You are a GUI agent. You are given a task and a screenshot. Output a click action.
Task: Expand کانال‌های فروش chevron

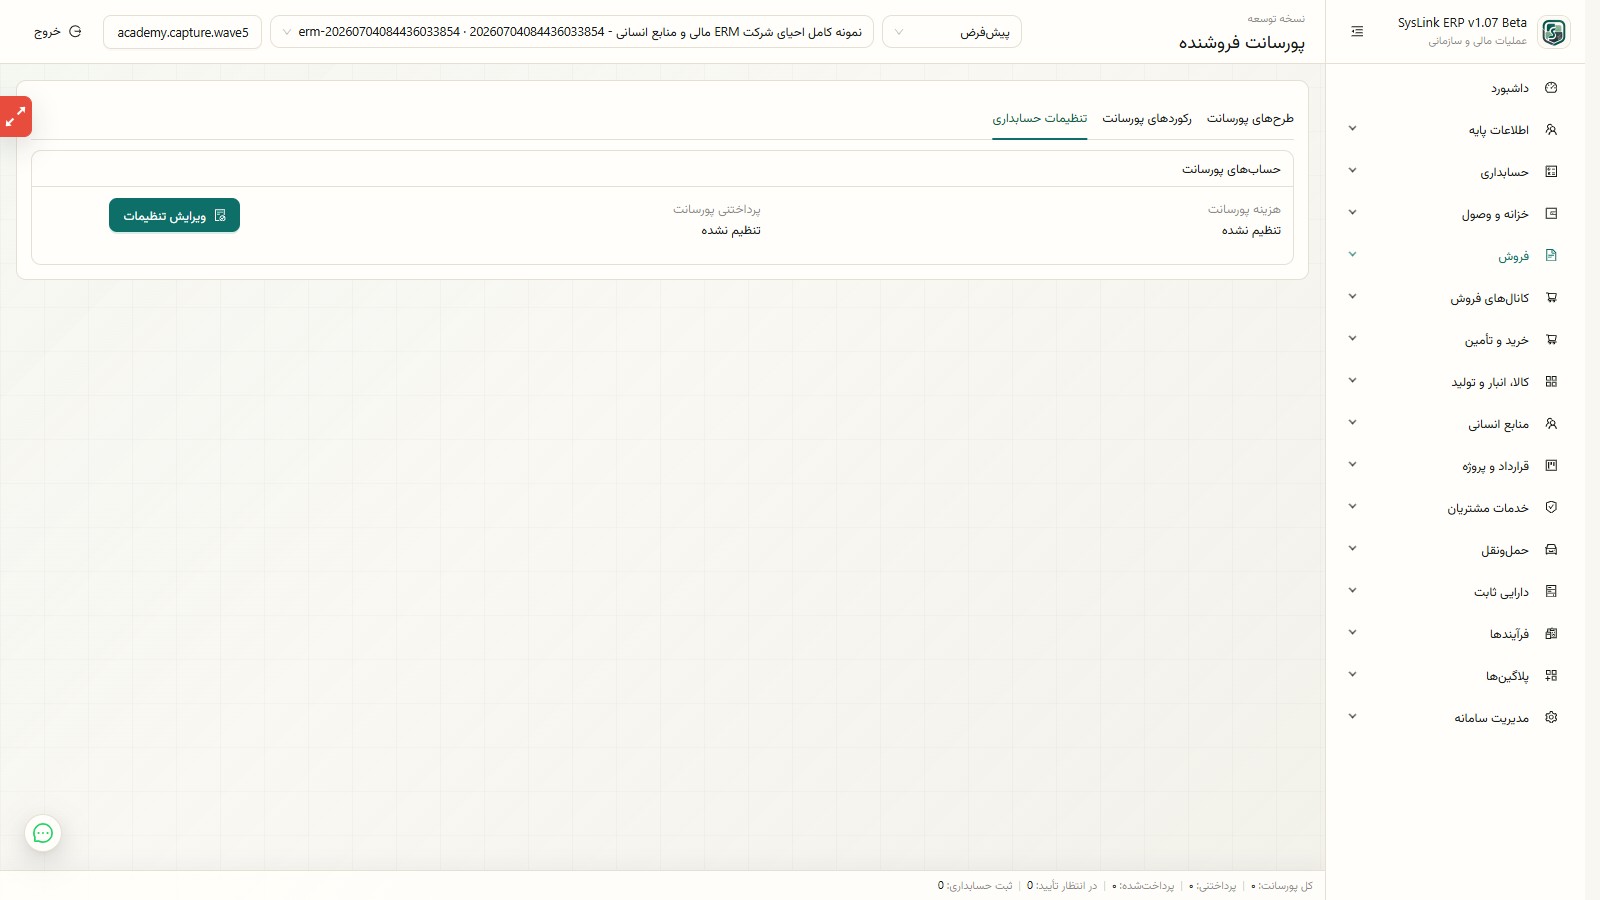[x=1352, y=297]
